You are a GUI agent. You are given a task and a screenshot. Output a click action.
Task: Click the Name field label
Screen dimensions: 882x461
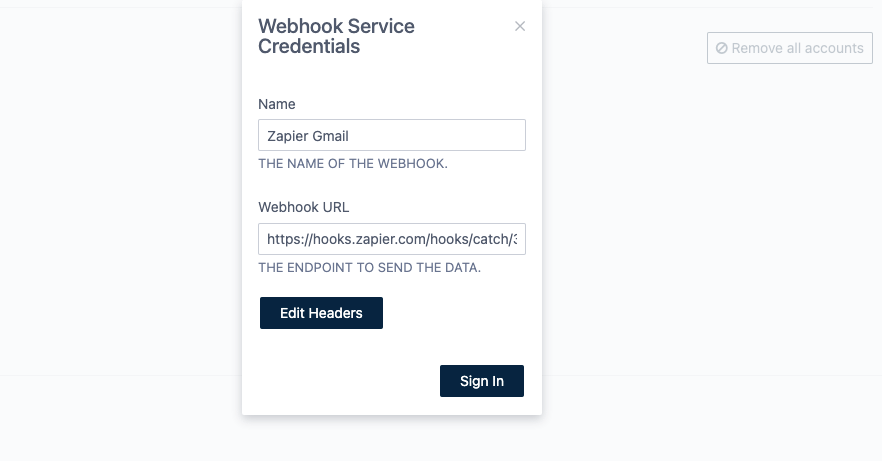pos(277,104)
